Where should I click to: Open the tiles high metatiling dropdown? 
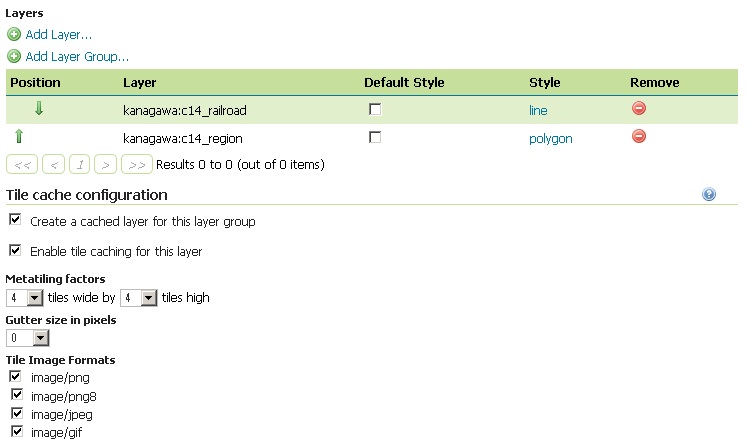(148, 298)
